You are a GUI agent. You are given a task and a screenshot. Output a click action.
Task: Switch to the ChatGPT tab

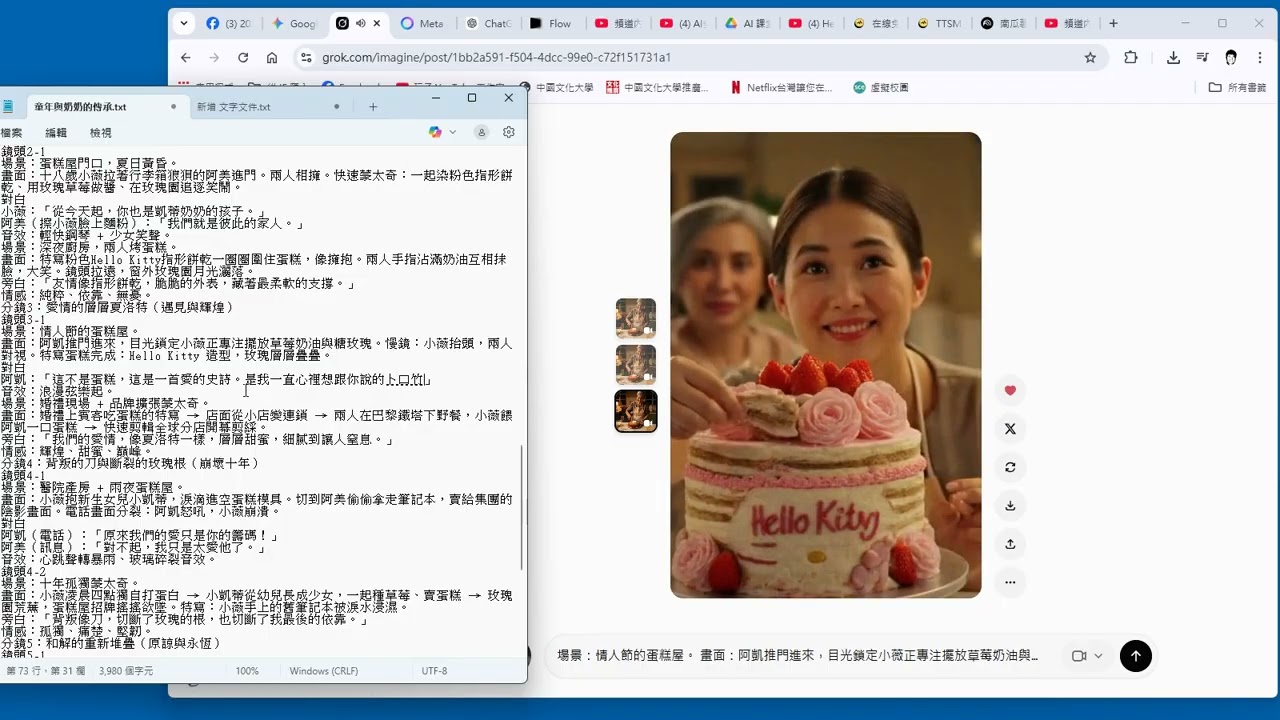coord(489,23)
